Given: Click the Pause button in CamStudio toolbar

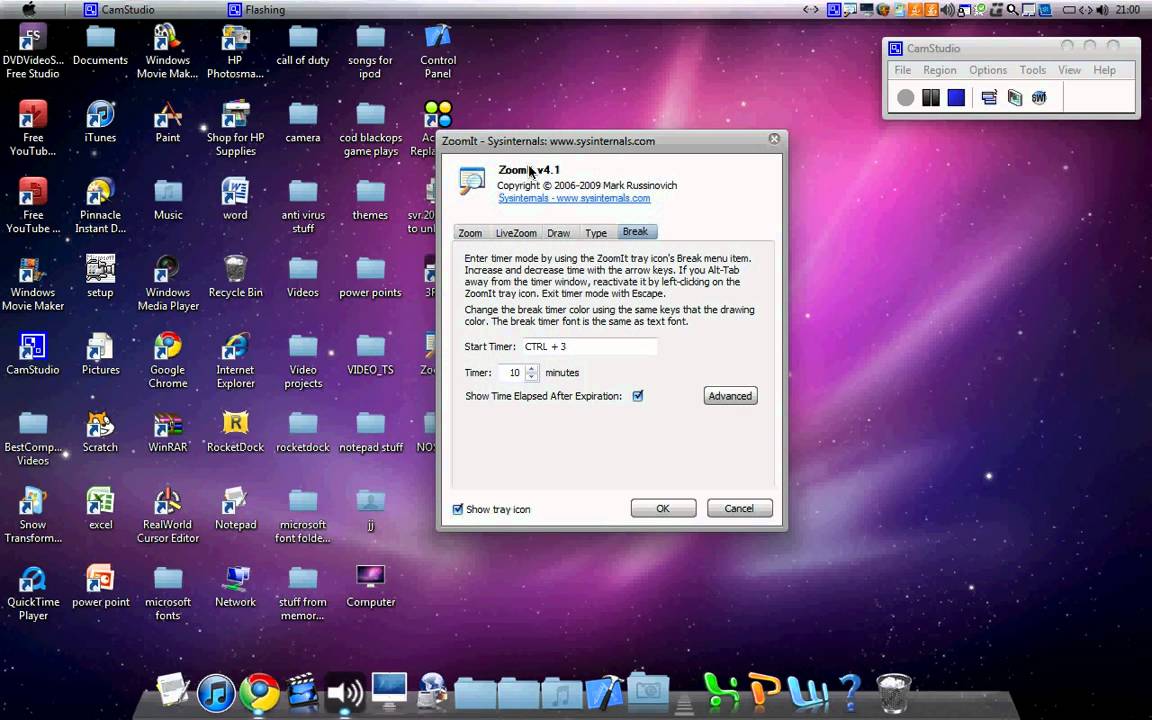Looking at the screenshot, I should [931, 97].
